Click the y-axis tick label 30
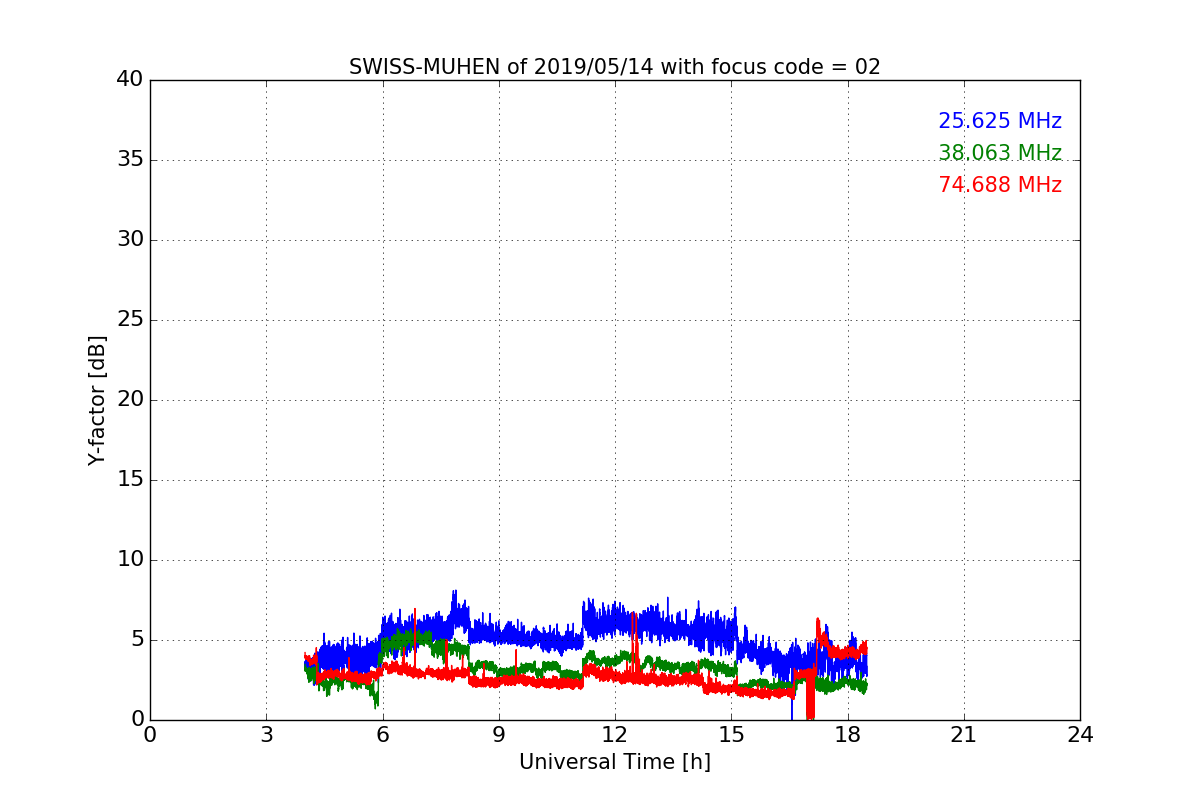 coord(129,240)
